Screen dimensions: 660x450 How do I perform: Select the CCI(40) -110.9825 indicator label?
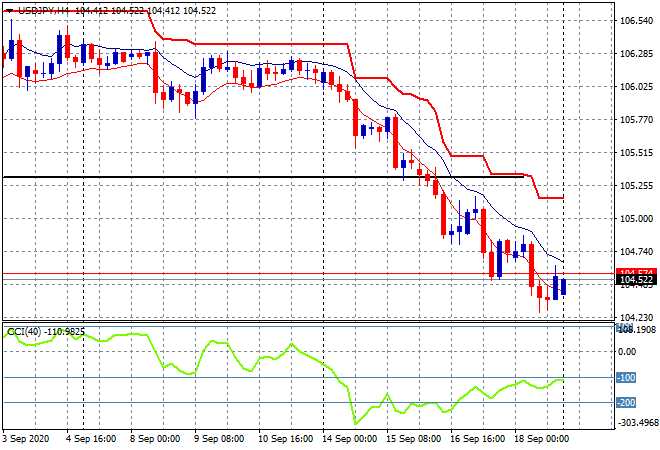click(x=46, y=332)
